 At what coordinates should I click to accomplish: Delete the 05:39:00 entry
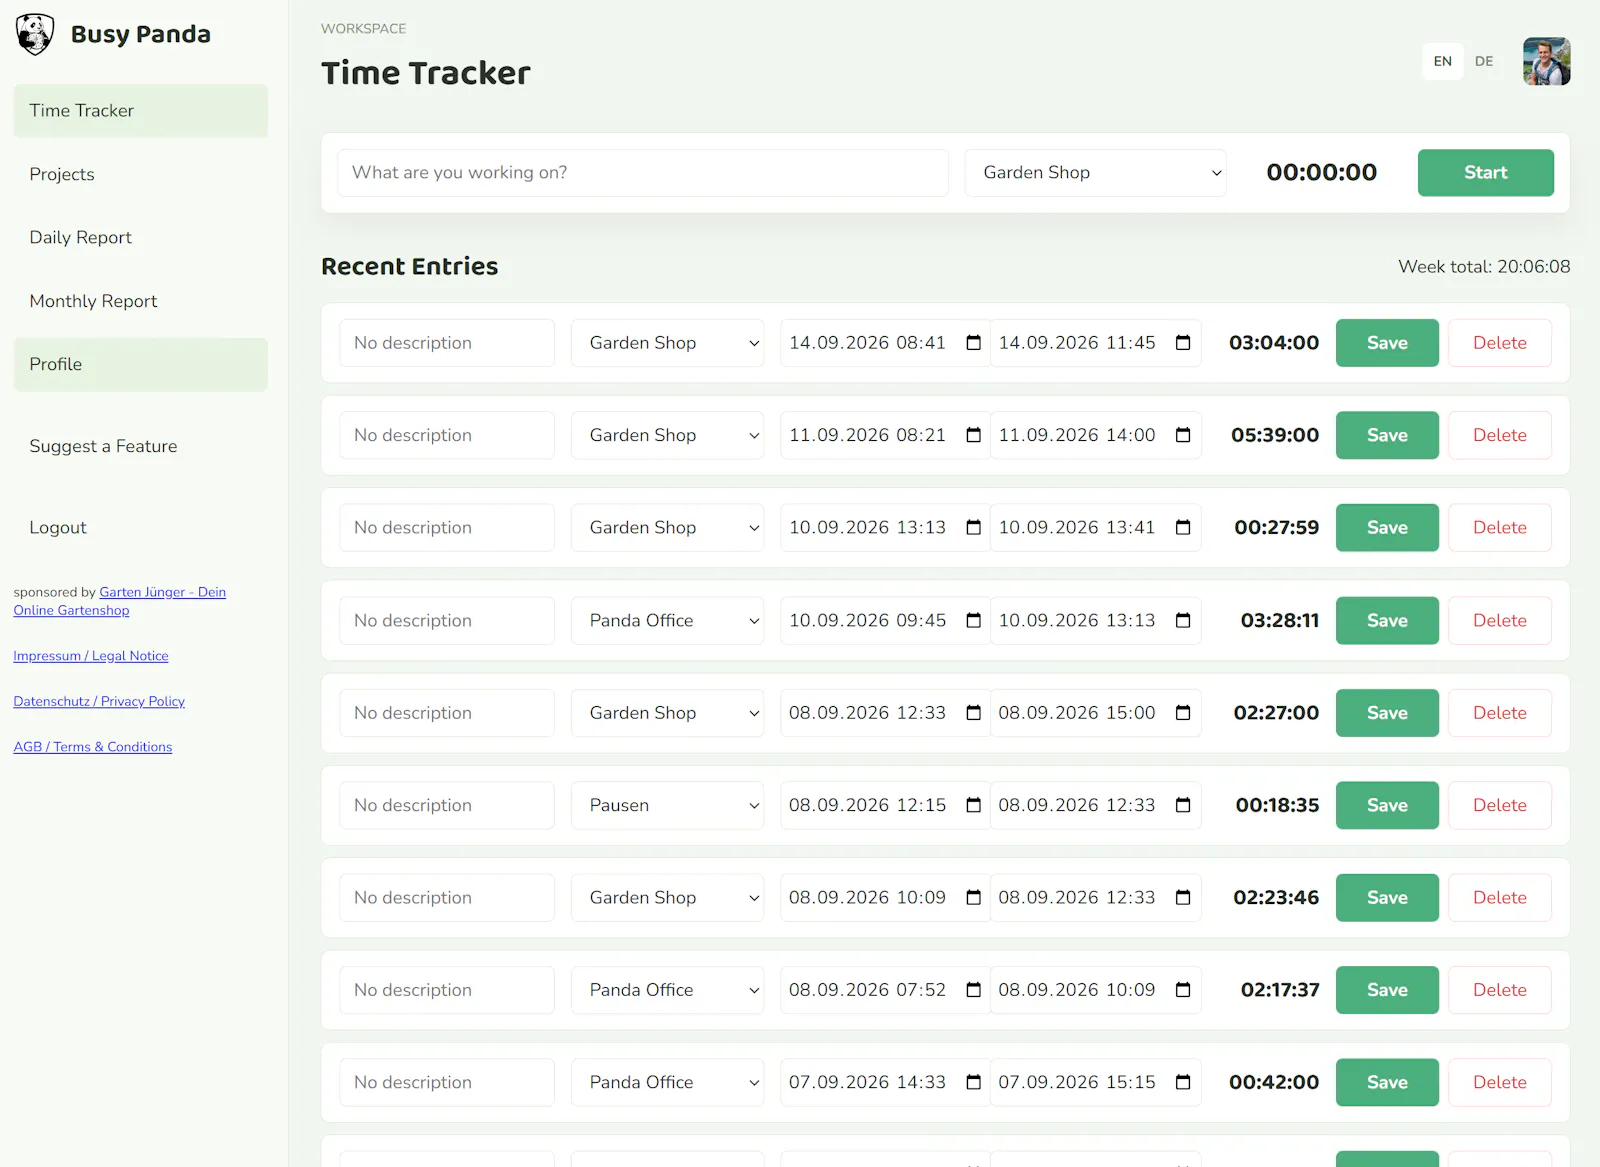[x=1499, y=435]
